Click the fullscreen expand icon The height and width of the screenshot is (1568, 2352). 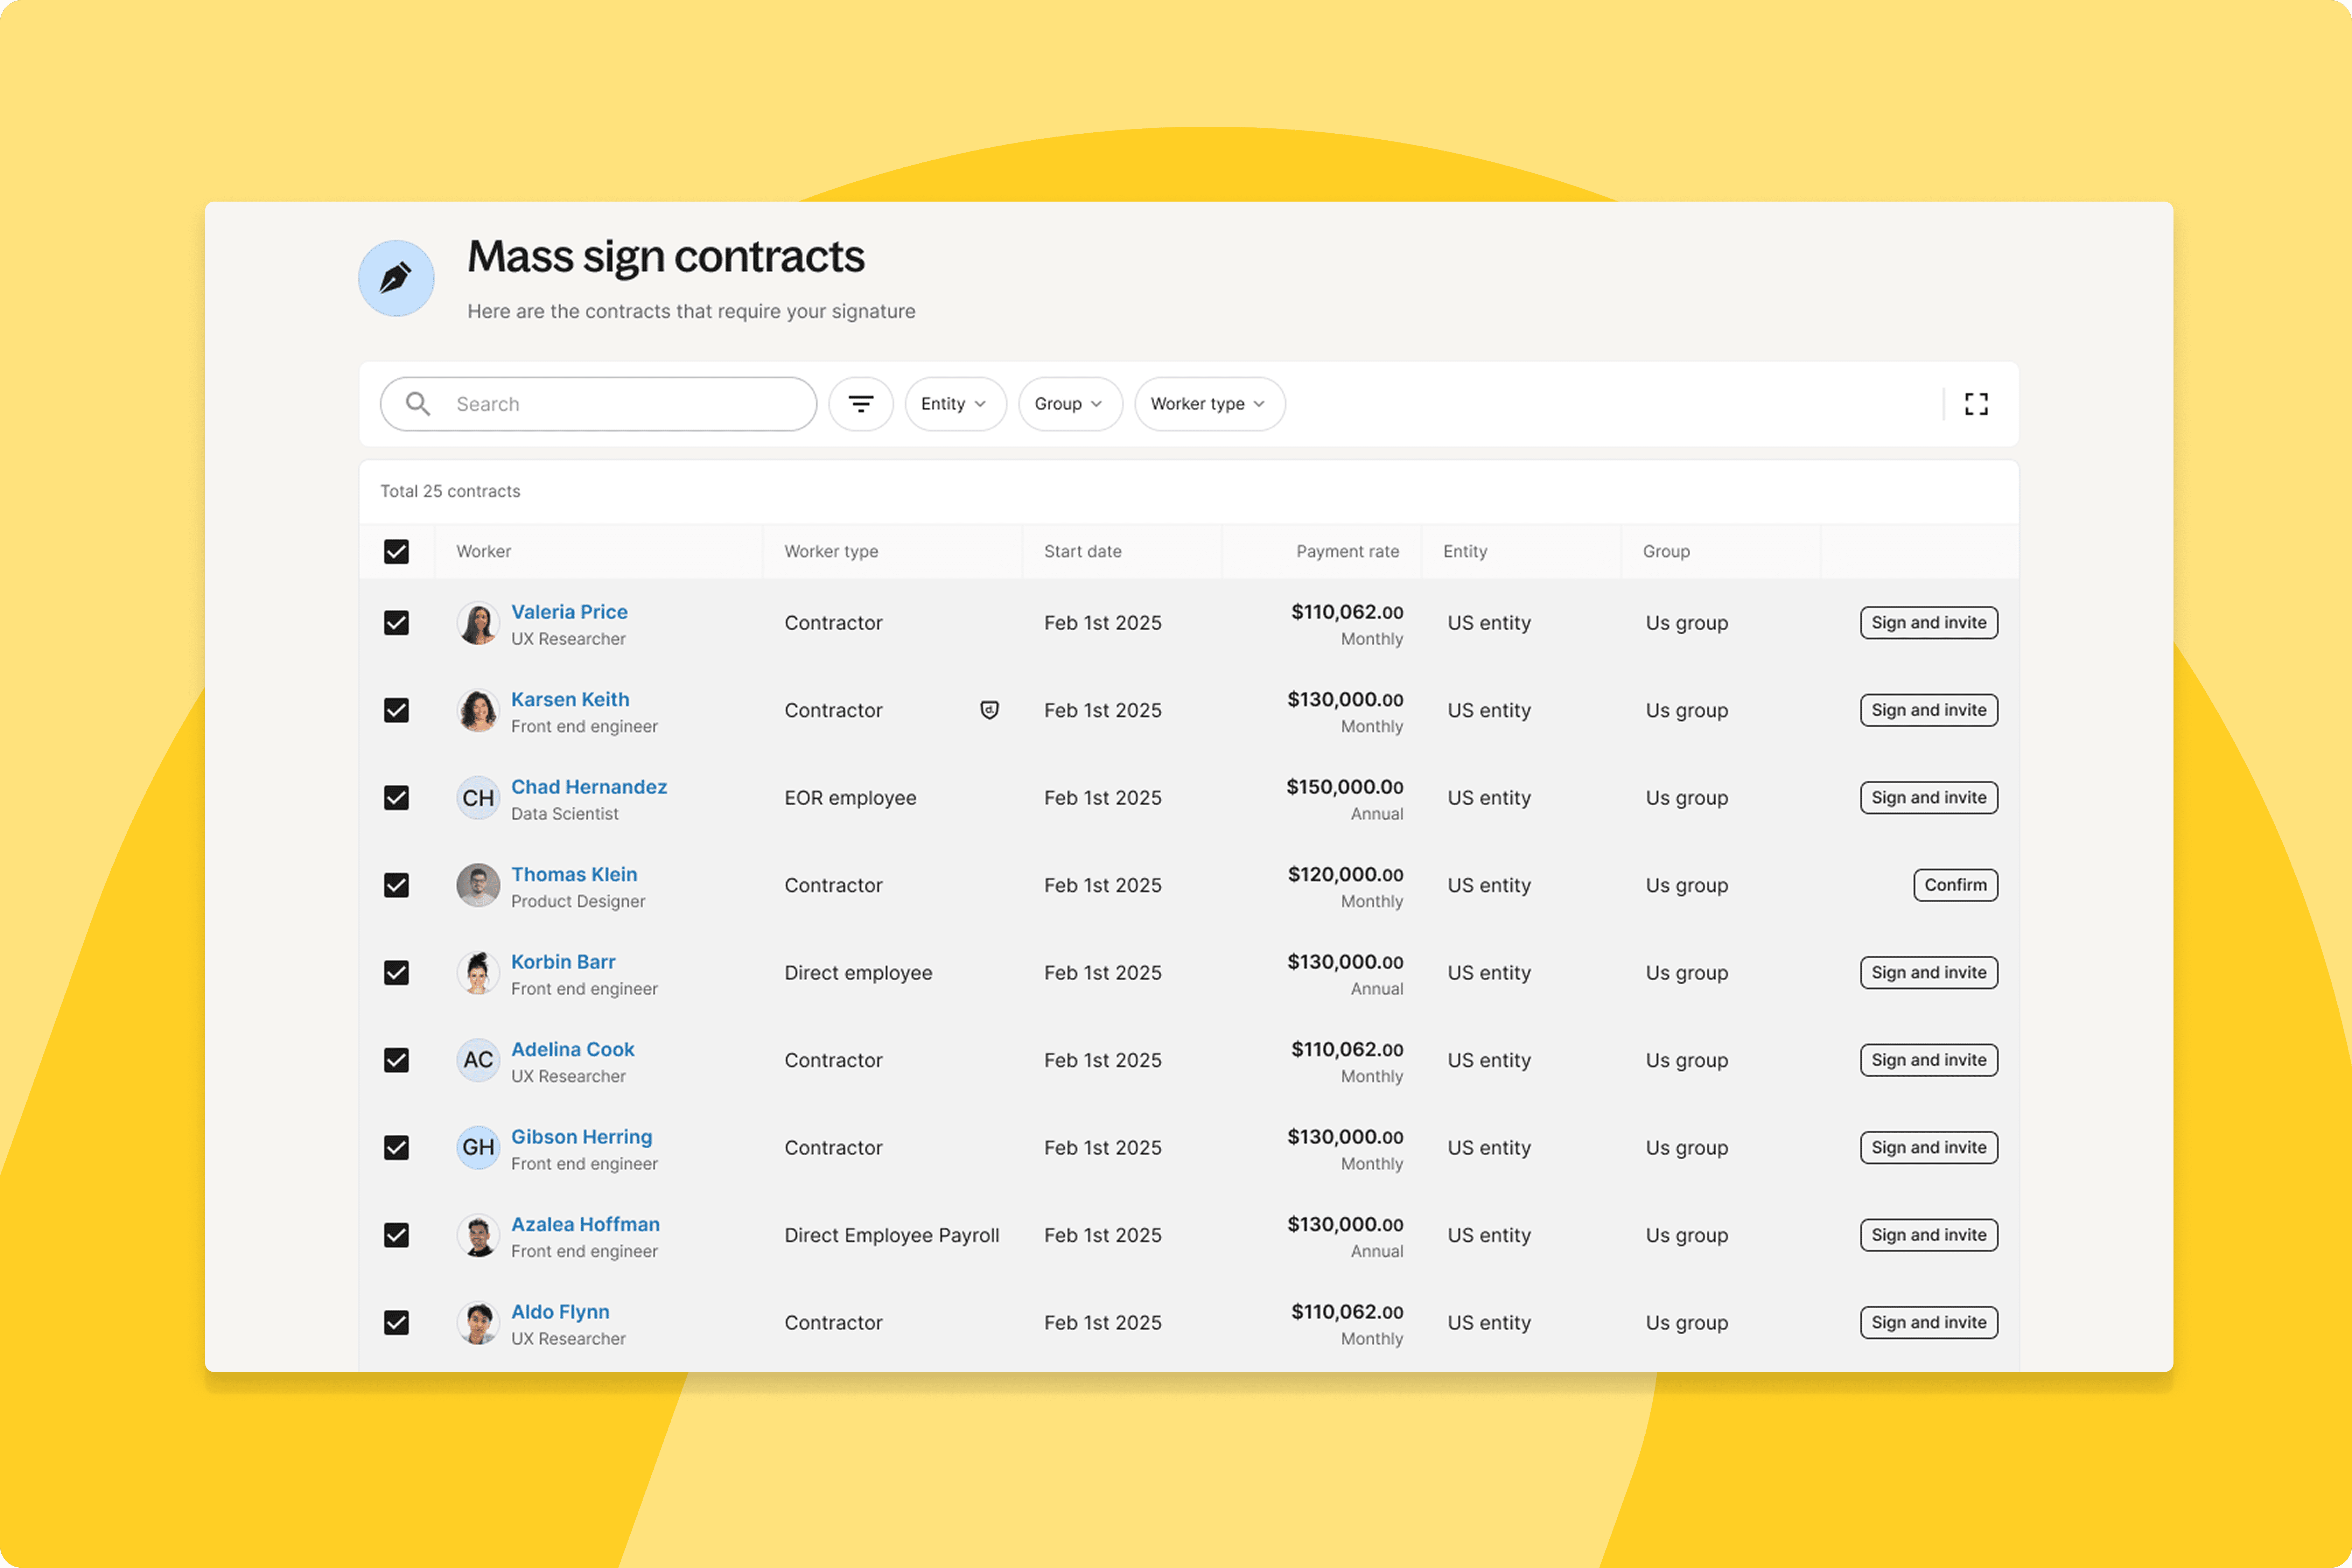(1976, 404)
